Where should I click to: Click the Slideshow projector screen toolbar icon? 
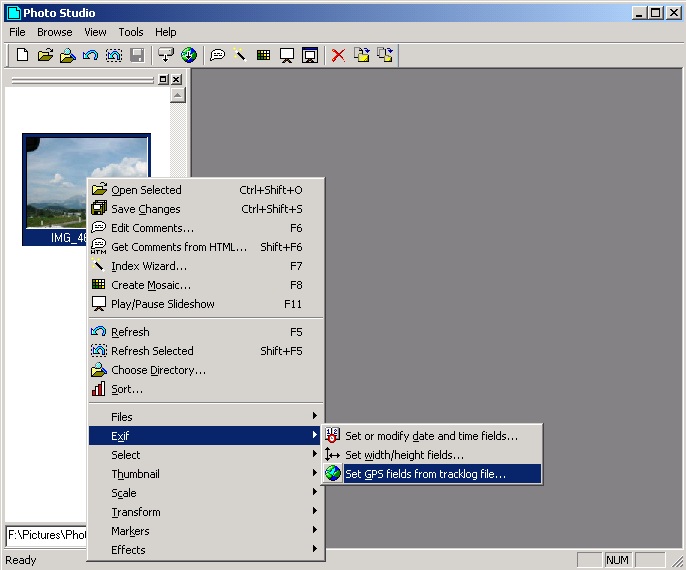287,55
